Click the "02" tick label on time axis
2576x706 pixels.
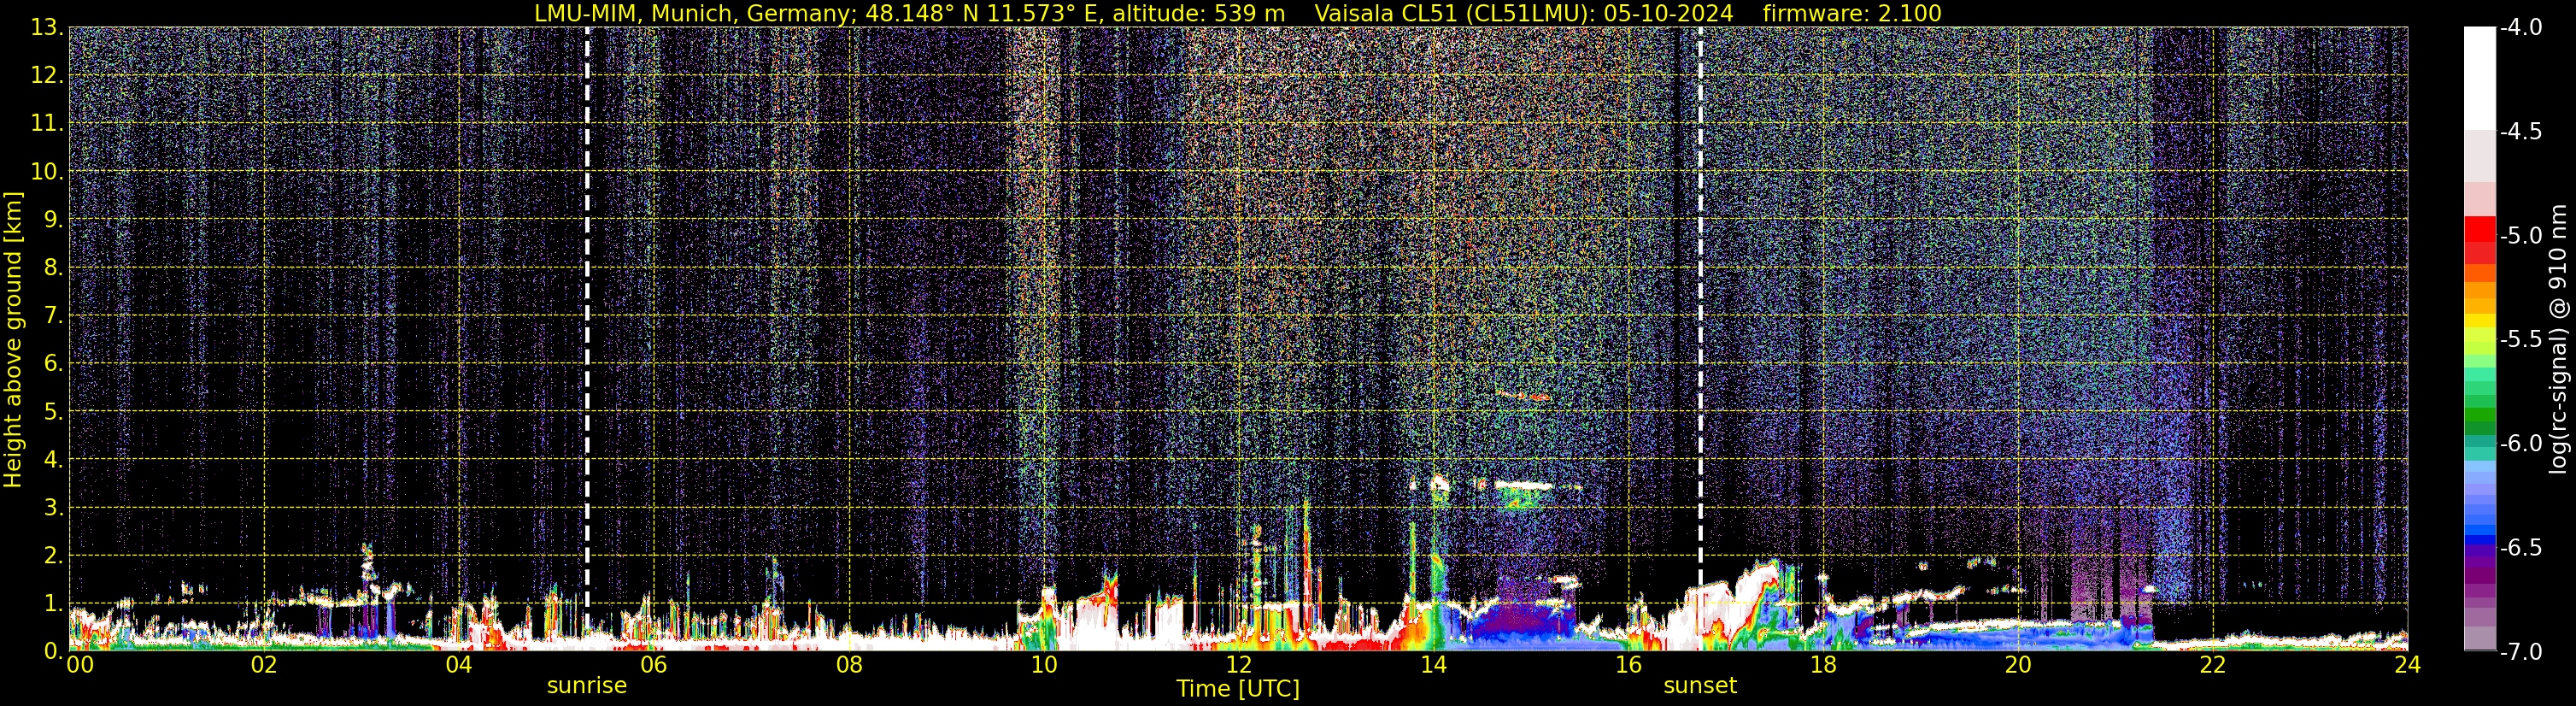[264, 666]
